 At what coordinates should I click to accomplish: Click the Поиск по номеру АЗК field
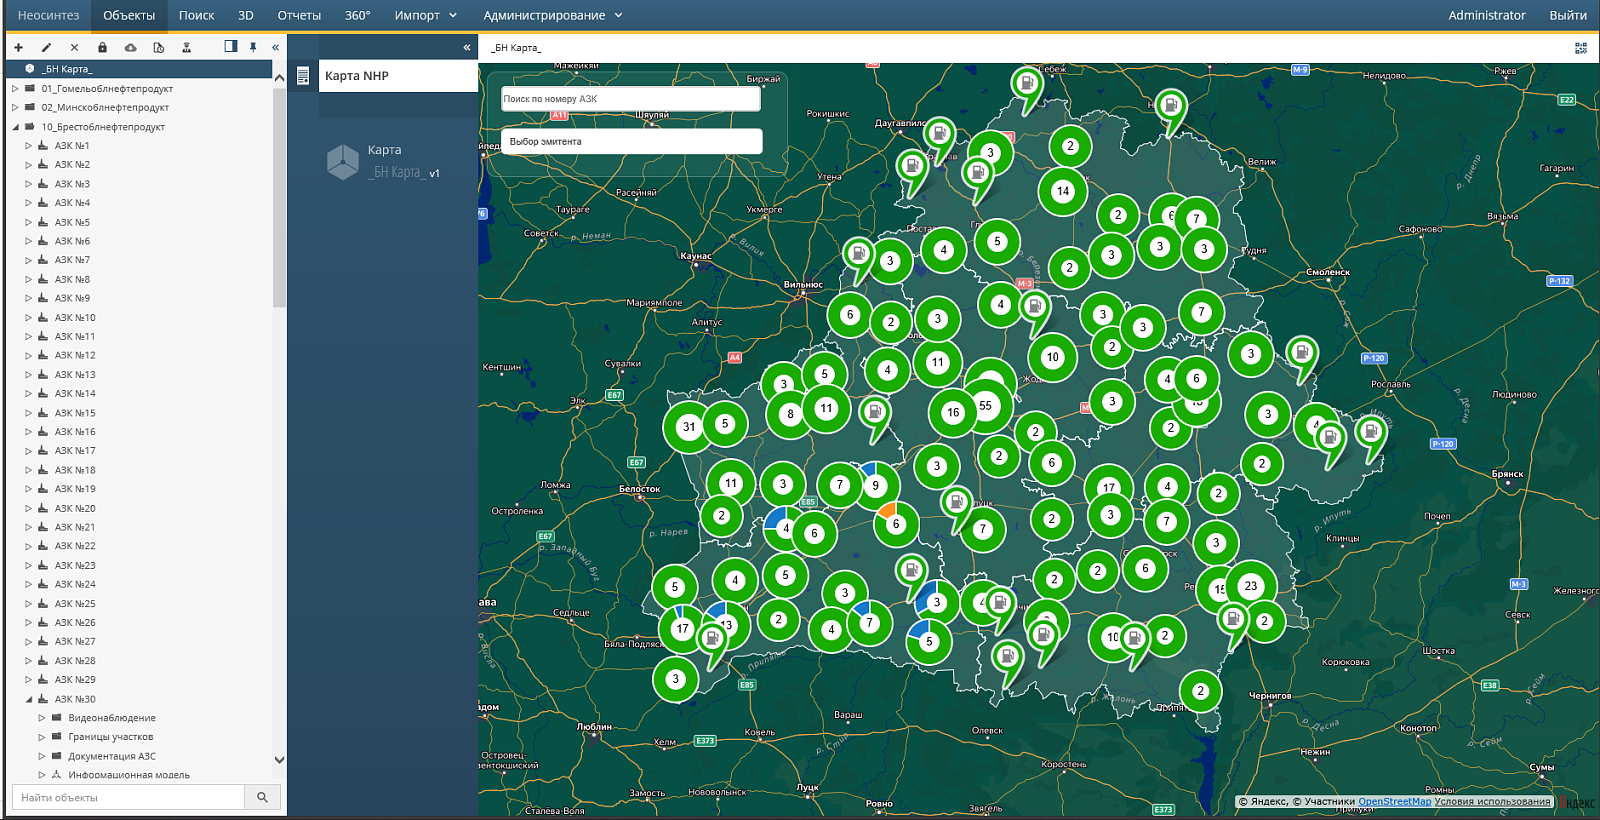[630, 99]
